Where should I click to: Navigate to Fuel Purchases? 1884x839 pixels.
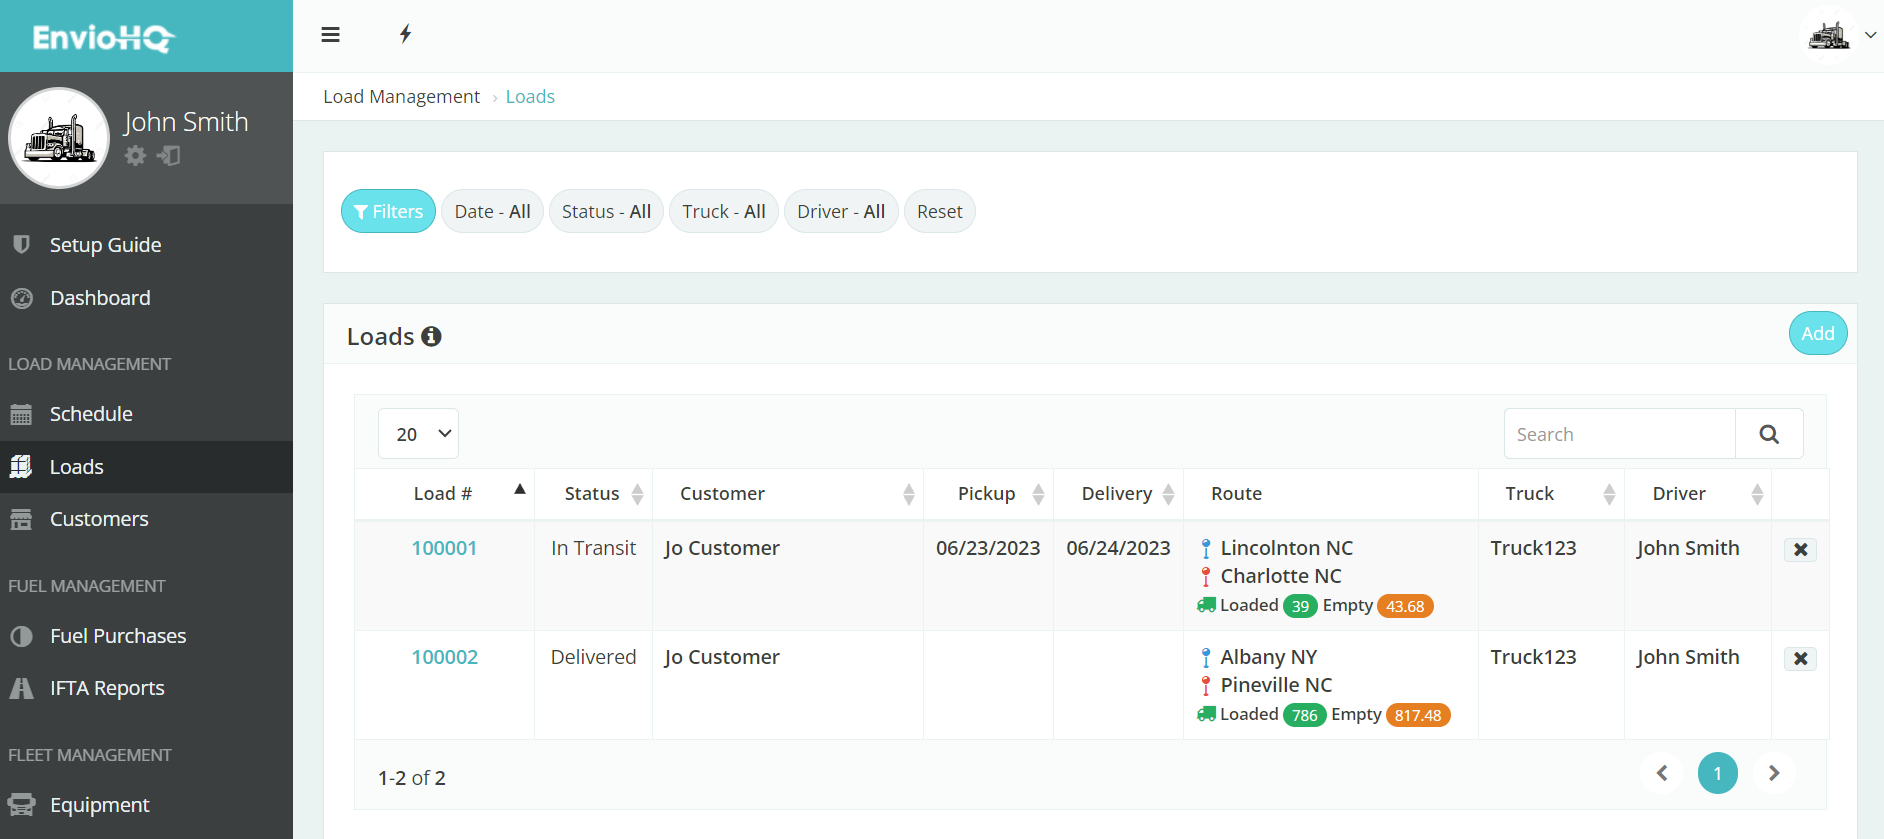tap(118, 636)
